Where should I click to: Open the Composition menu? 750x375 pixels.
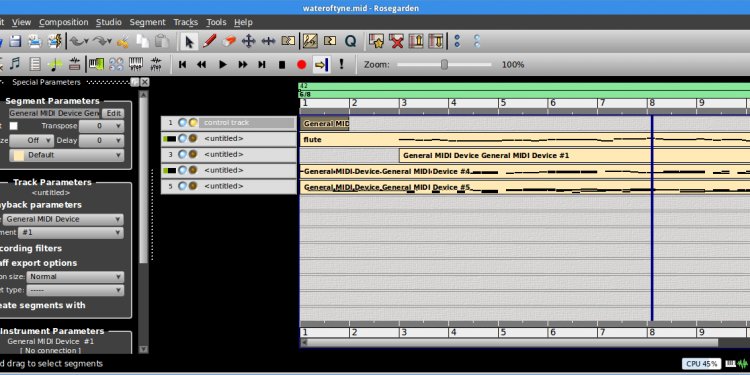[x=64, y=22]
